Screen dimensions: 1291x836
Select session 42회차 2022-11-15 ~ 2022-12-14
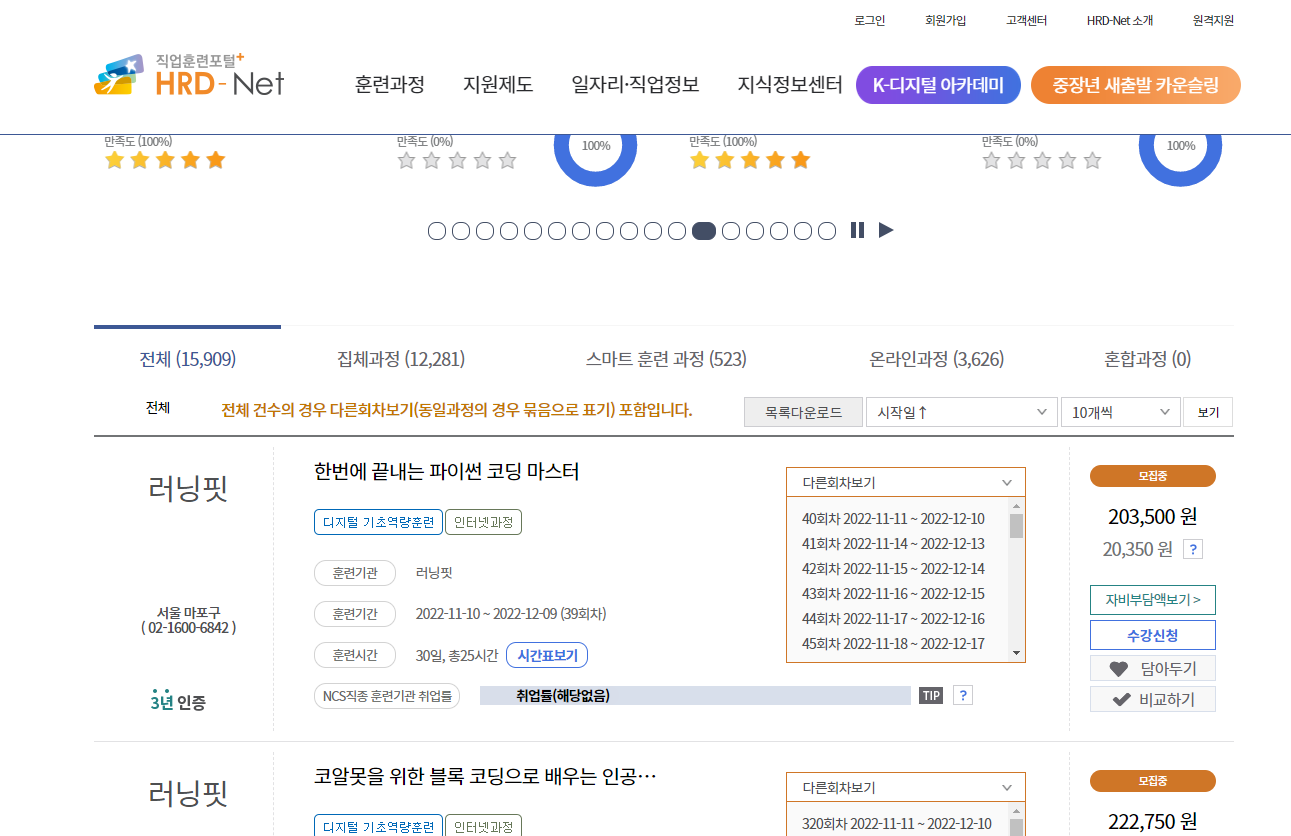[x=893, y=569]
